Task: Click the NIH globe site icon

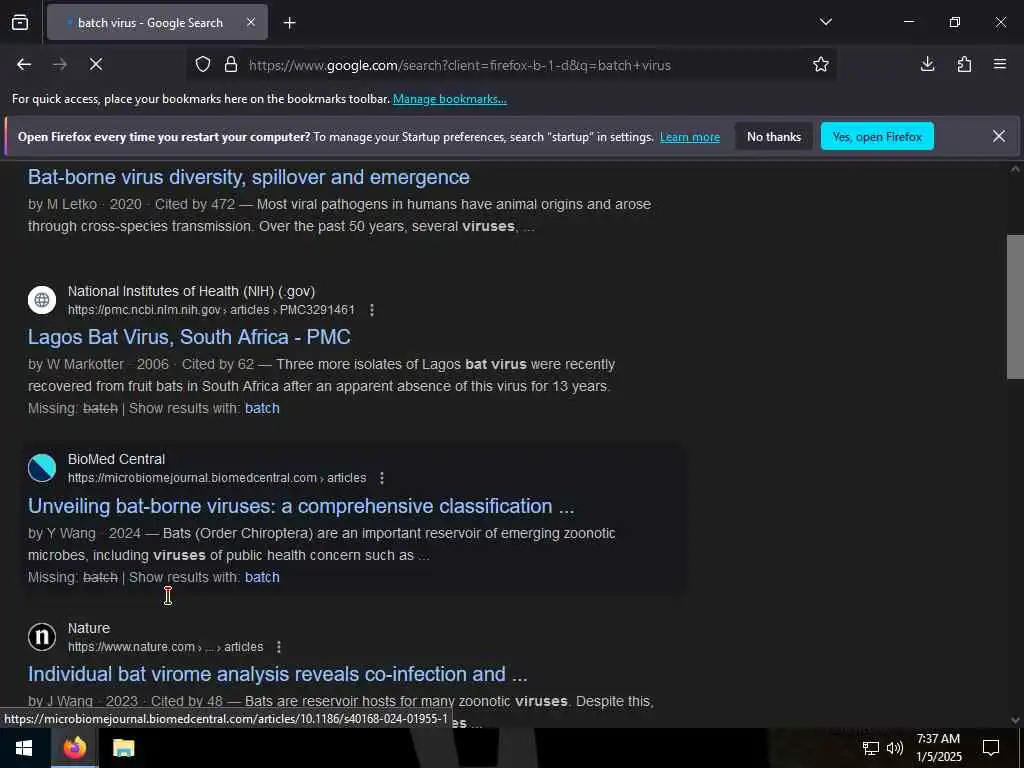Action: click(42, 300)
